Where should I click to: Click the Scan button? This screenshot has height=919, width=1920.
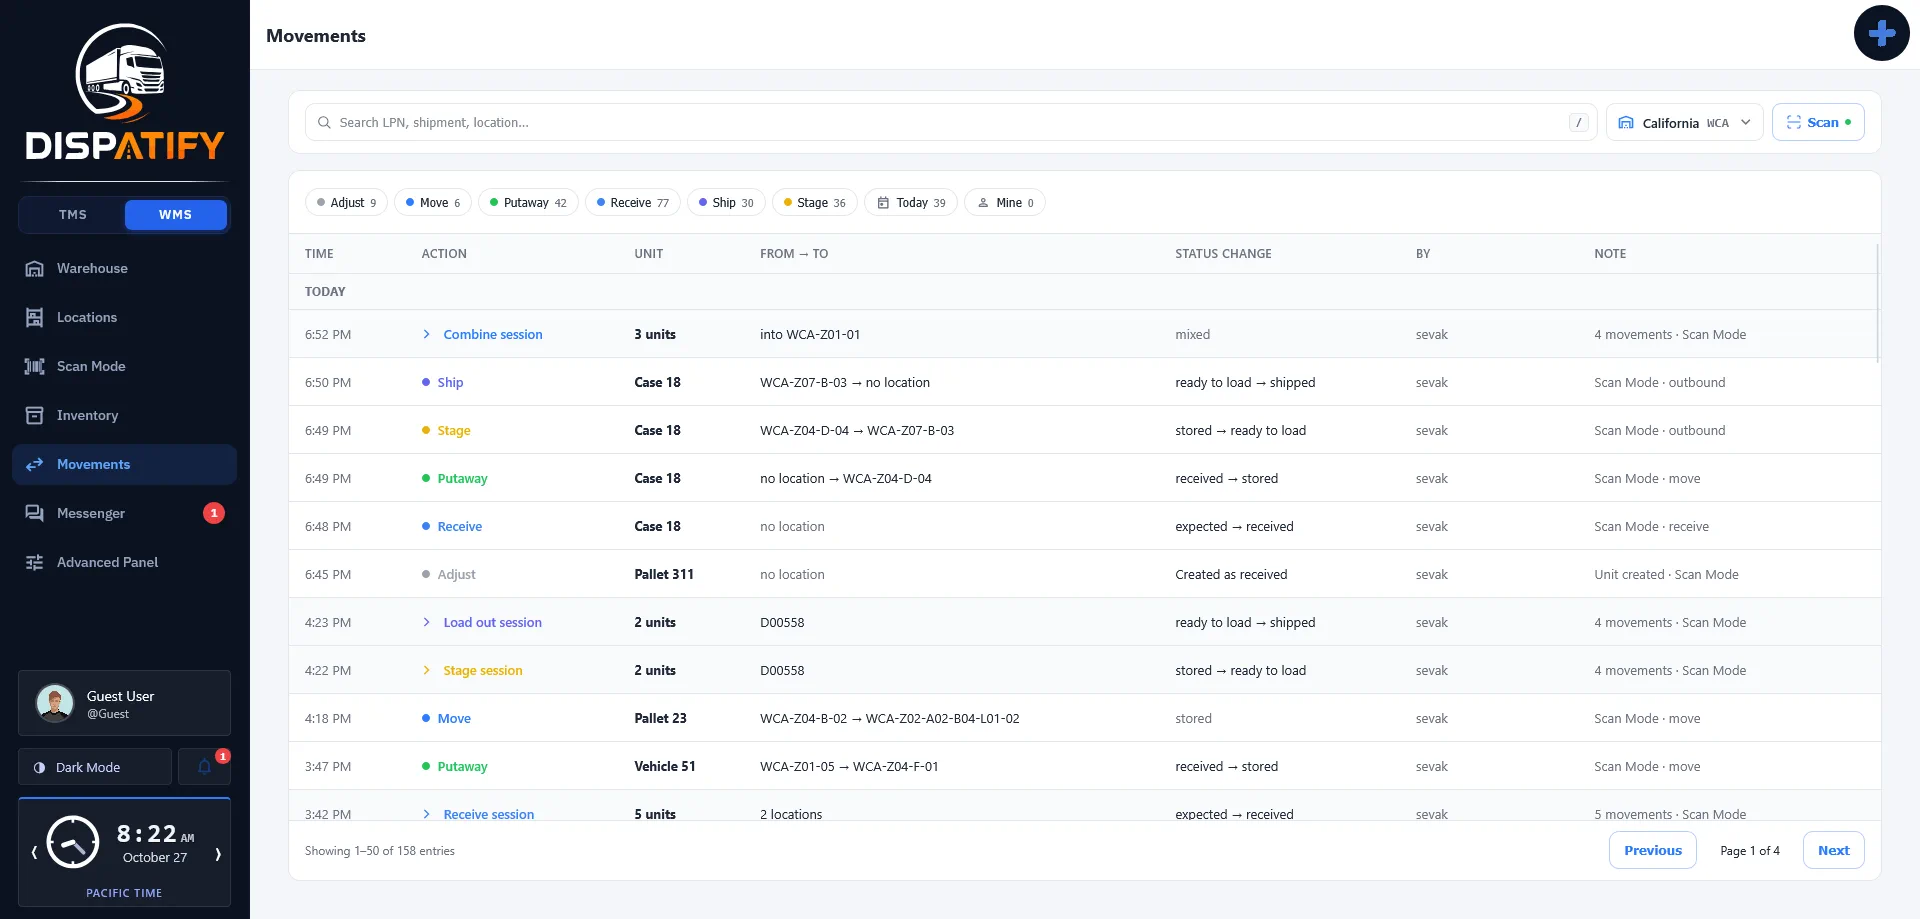coord(1818,122)
